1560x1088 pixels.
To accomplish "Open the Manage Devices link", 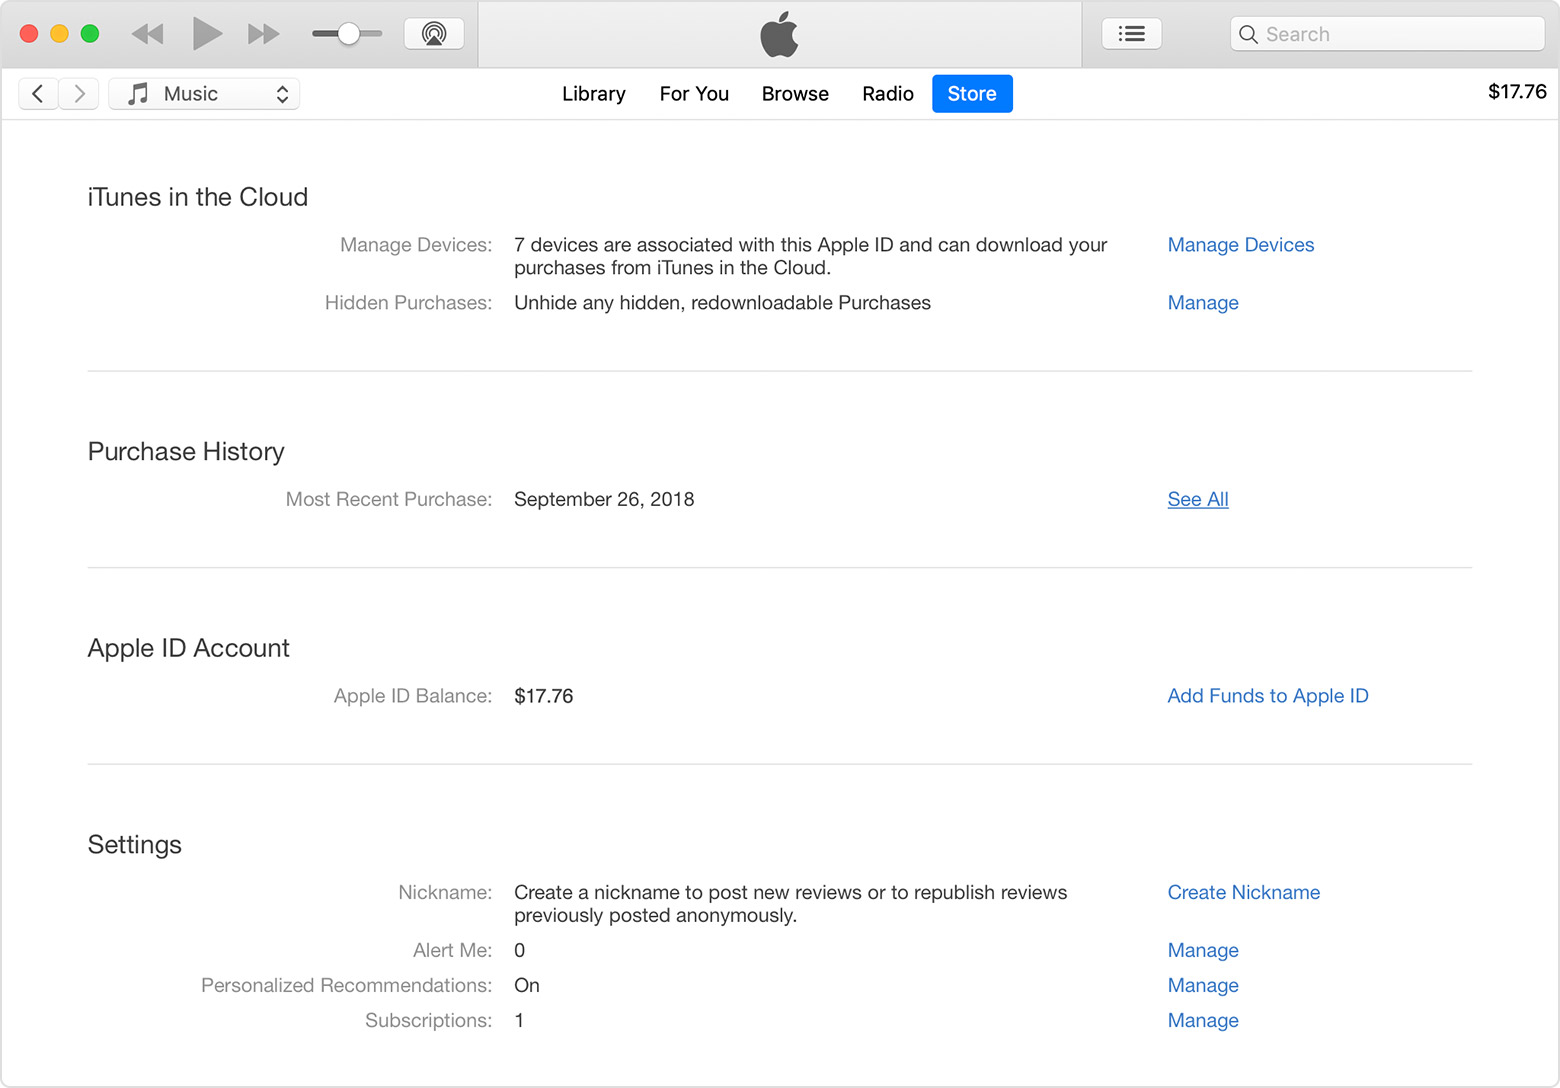I will 1241,245.
